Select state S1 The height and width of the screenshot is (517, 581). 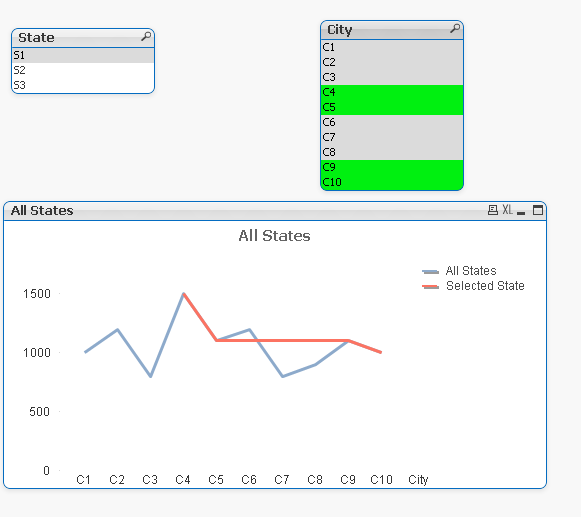point(83,55)
